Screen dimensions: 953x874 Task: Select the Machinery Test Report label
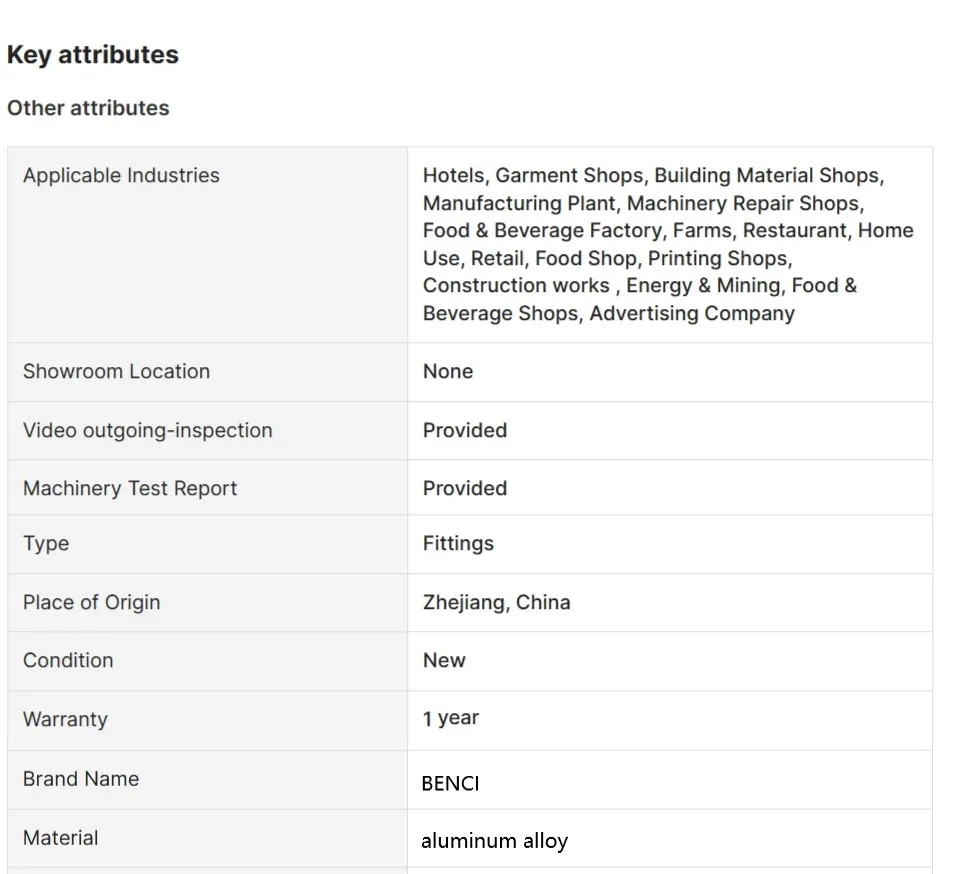(130, 488)
